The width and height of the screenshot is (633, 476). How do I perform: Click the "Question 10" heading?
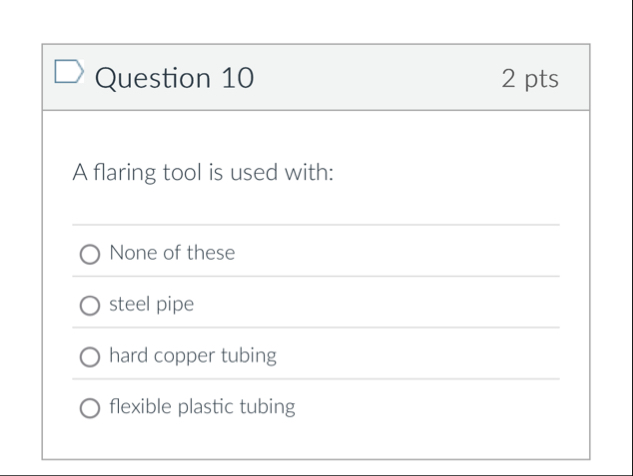(174, 78)
